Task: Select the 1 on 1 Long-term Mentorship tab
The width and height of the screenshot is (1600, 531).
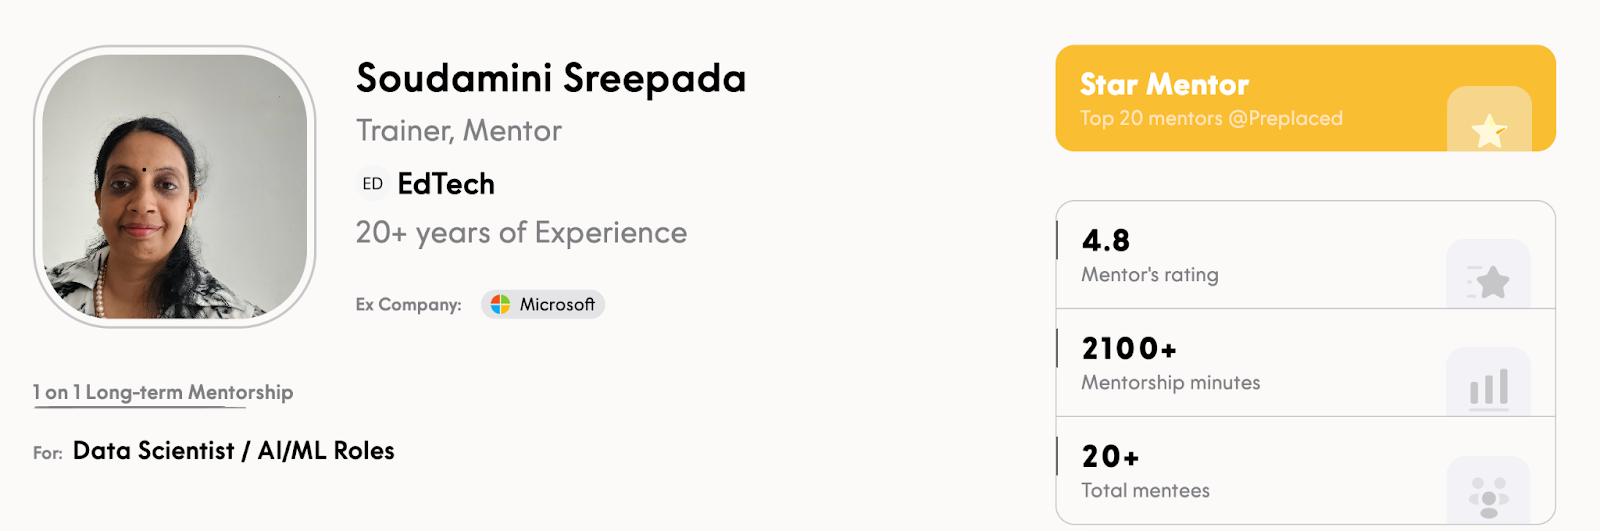Action: [x=163, y=392]
